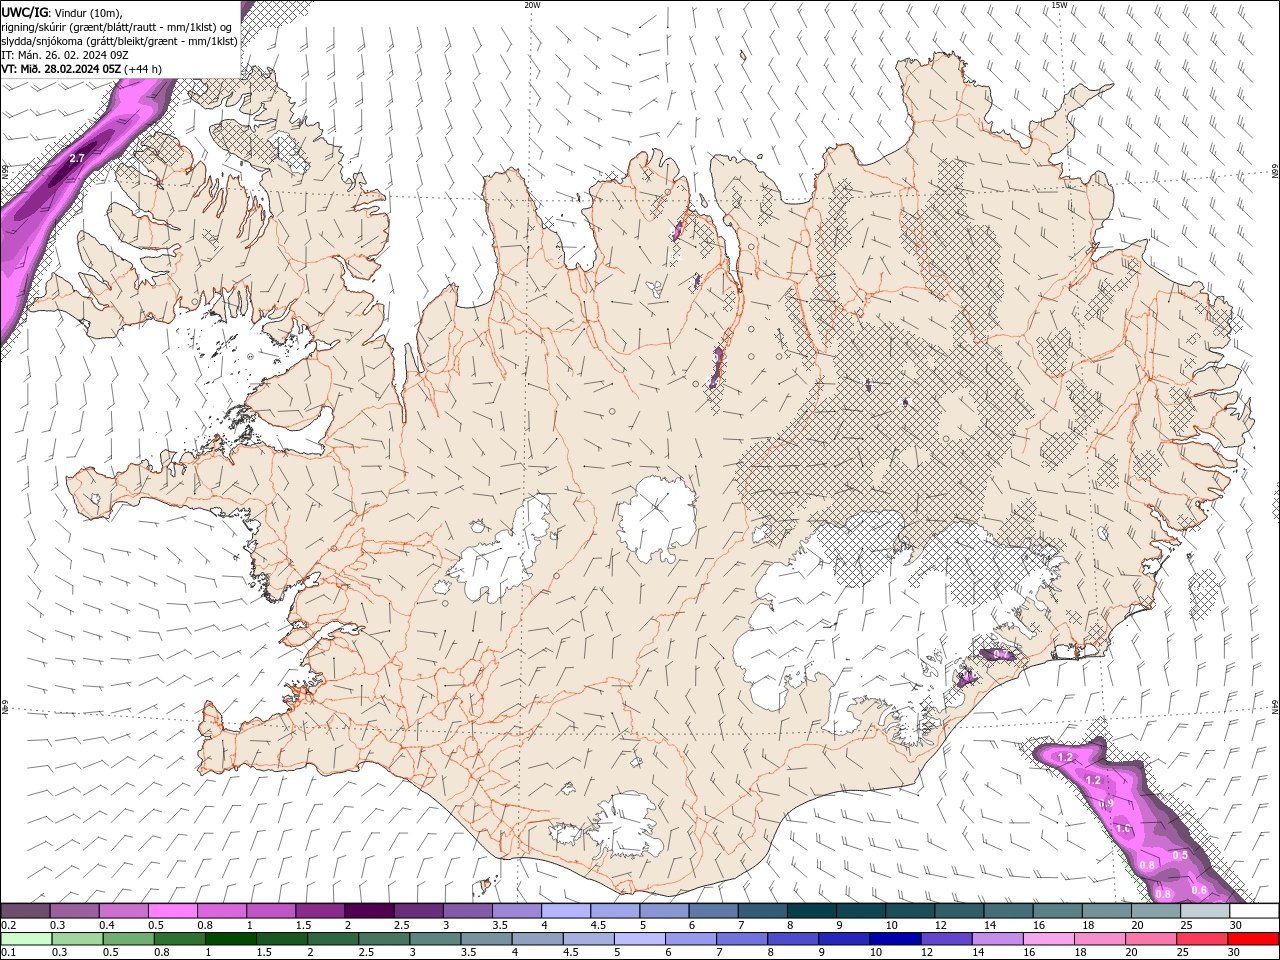This screenshot has height=960, width=1280.
Task: Click the 0.7 value near the southeast coast
Action: [x=1000, y=654]
